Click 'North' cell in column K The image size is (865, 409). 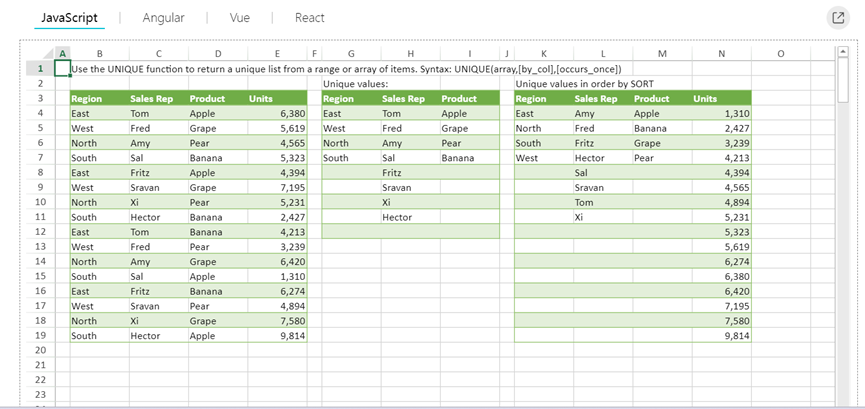pos(544,129)
